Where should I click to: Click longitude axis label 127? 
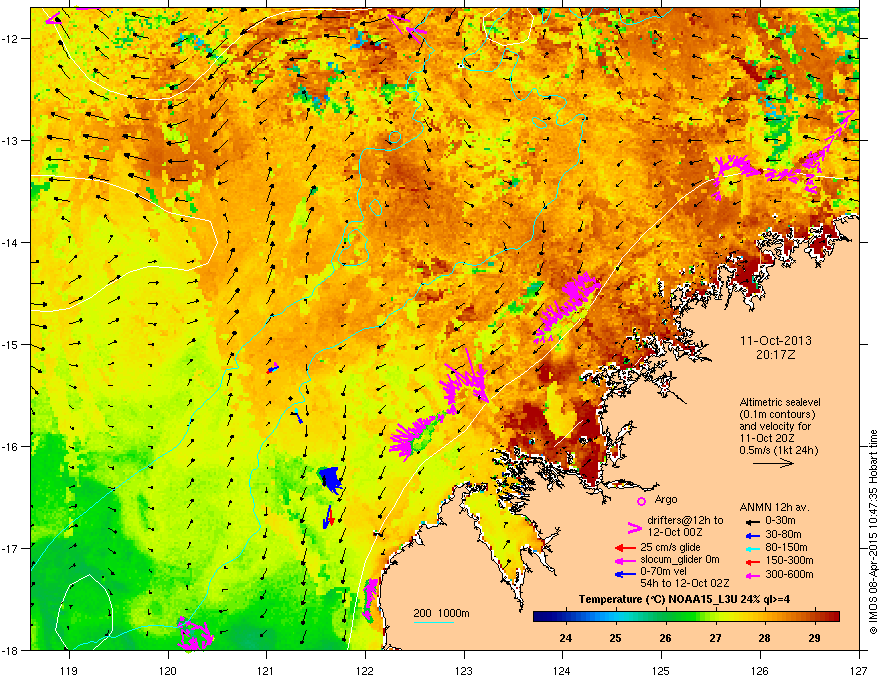point(859,670)
